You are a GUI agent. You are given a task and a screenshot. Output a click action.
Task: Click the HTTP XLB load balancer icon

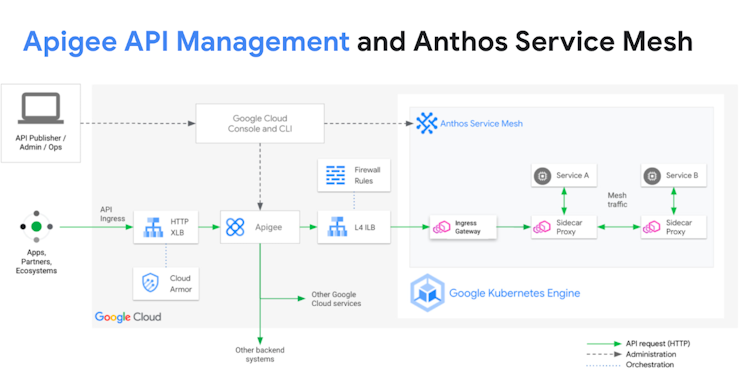click(153, 227)
